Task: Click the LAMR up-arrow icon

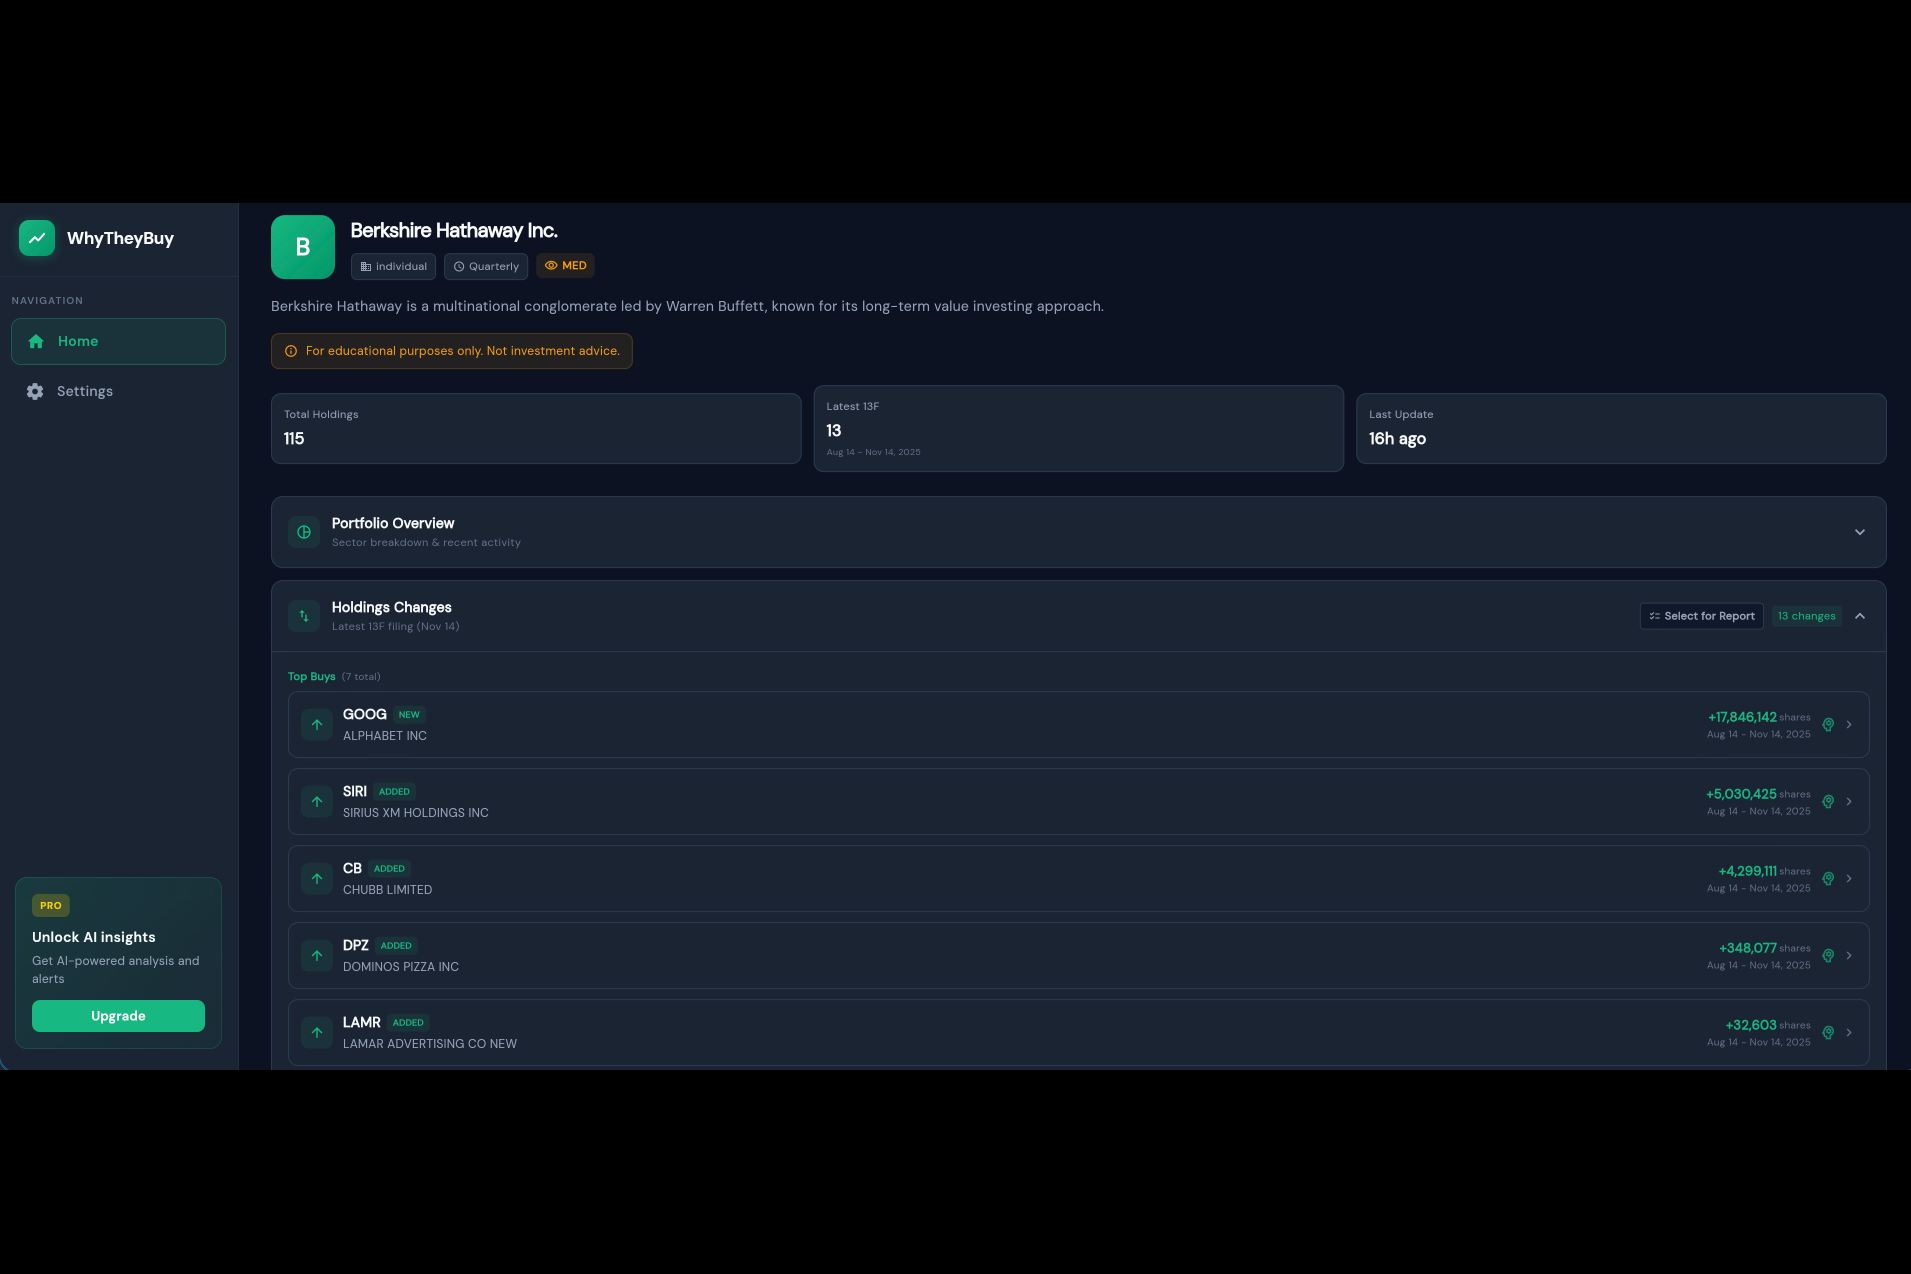Action: (x=317, y=1033)
